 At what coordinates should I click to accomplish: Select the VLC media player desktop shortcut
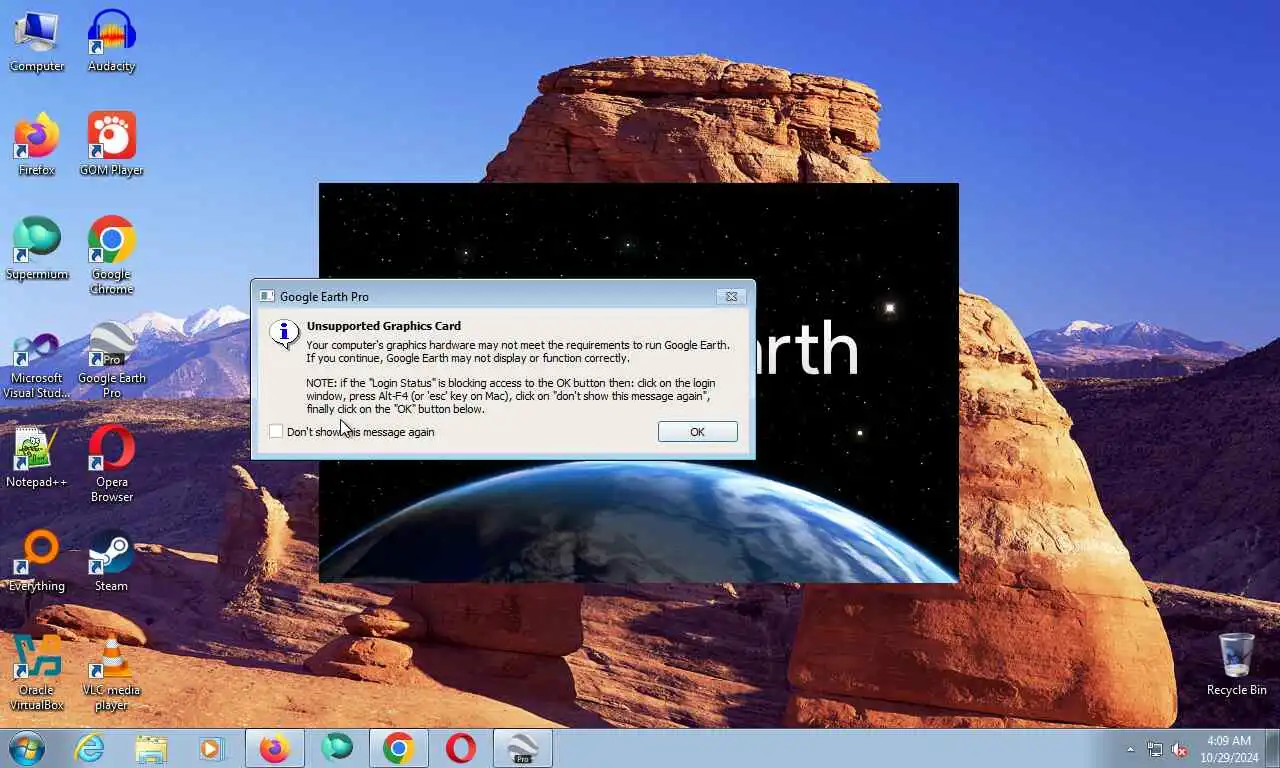(x=111, y=672)
